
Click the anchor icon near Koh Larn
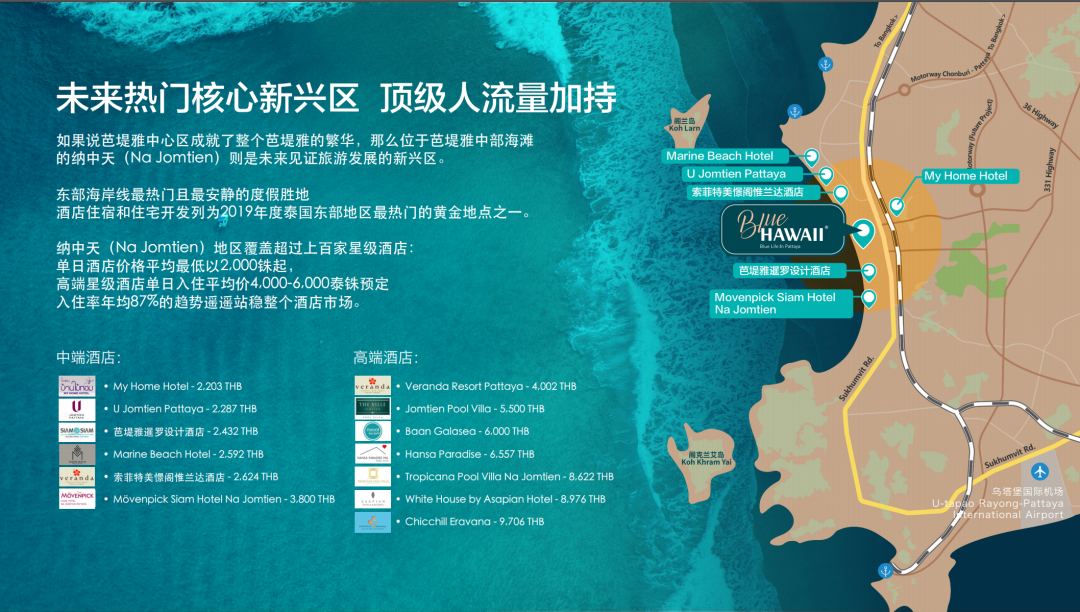coord(794,112)
